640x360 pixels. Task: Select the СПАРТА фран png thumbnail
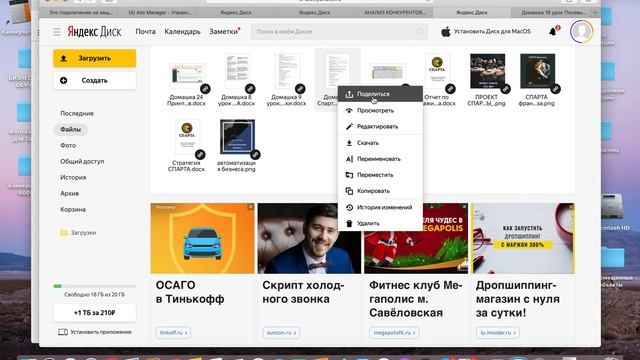click(537, 71)
